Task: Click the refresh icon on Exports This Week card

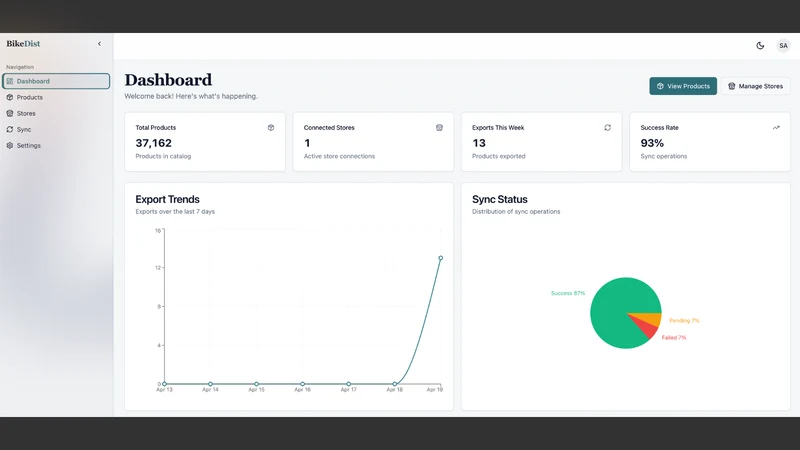Action: click(608, 128)
